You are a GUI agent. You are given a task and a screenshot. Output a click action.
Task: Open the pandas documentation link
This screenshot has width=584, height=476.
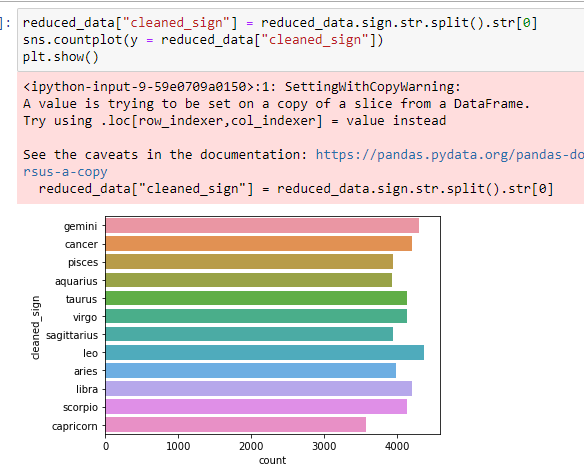450,155
